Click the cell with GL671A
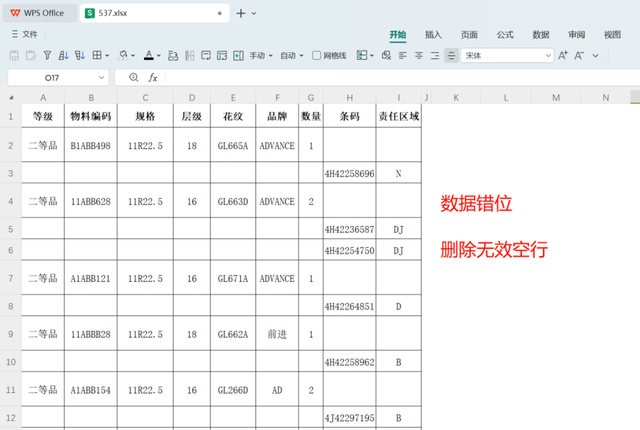640x430 pixels. (233, 278)
